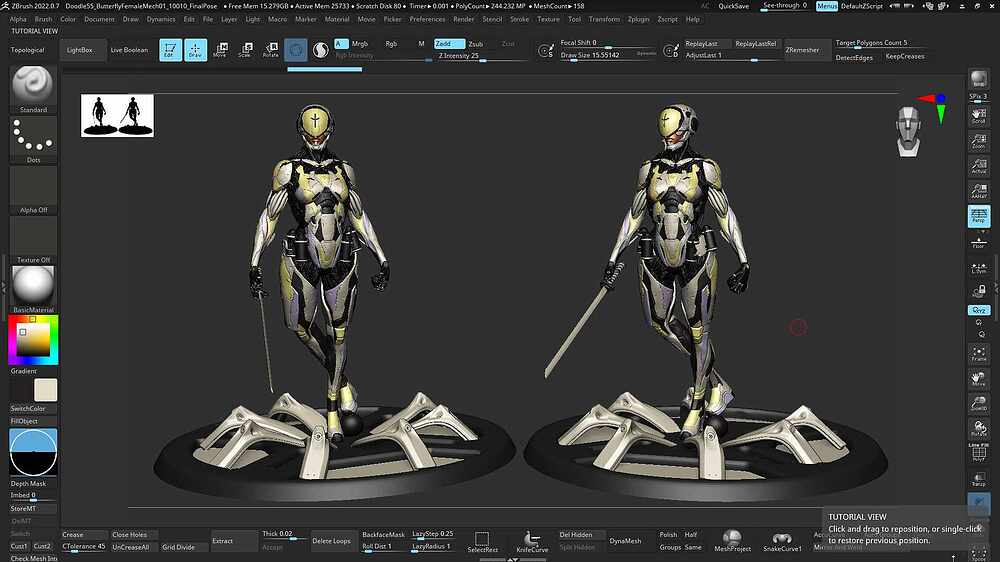The image size is (1000, 562).
Task: Open the Transform menu
Action: (604, 19)
